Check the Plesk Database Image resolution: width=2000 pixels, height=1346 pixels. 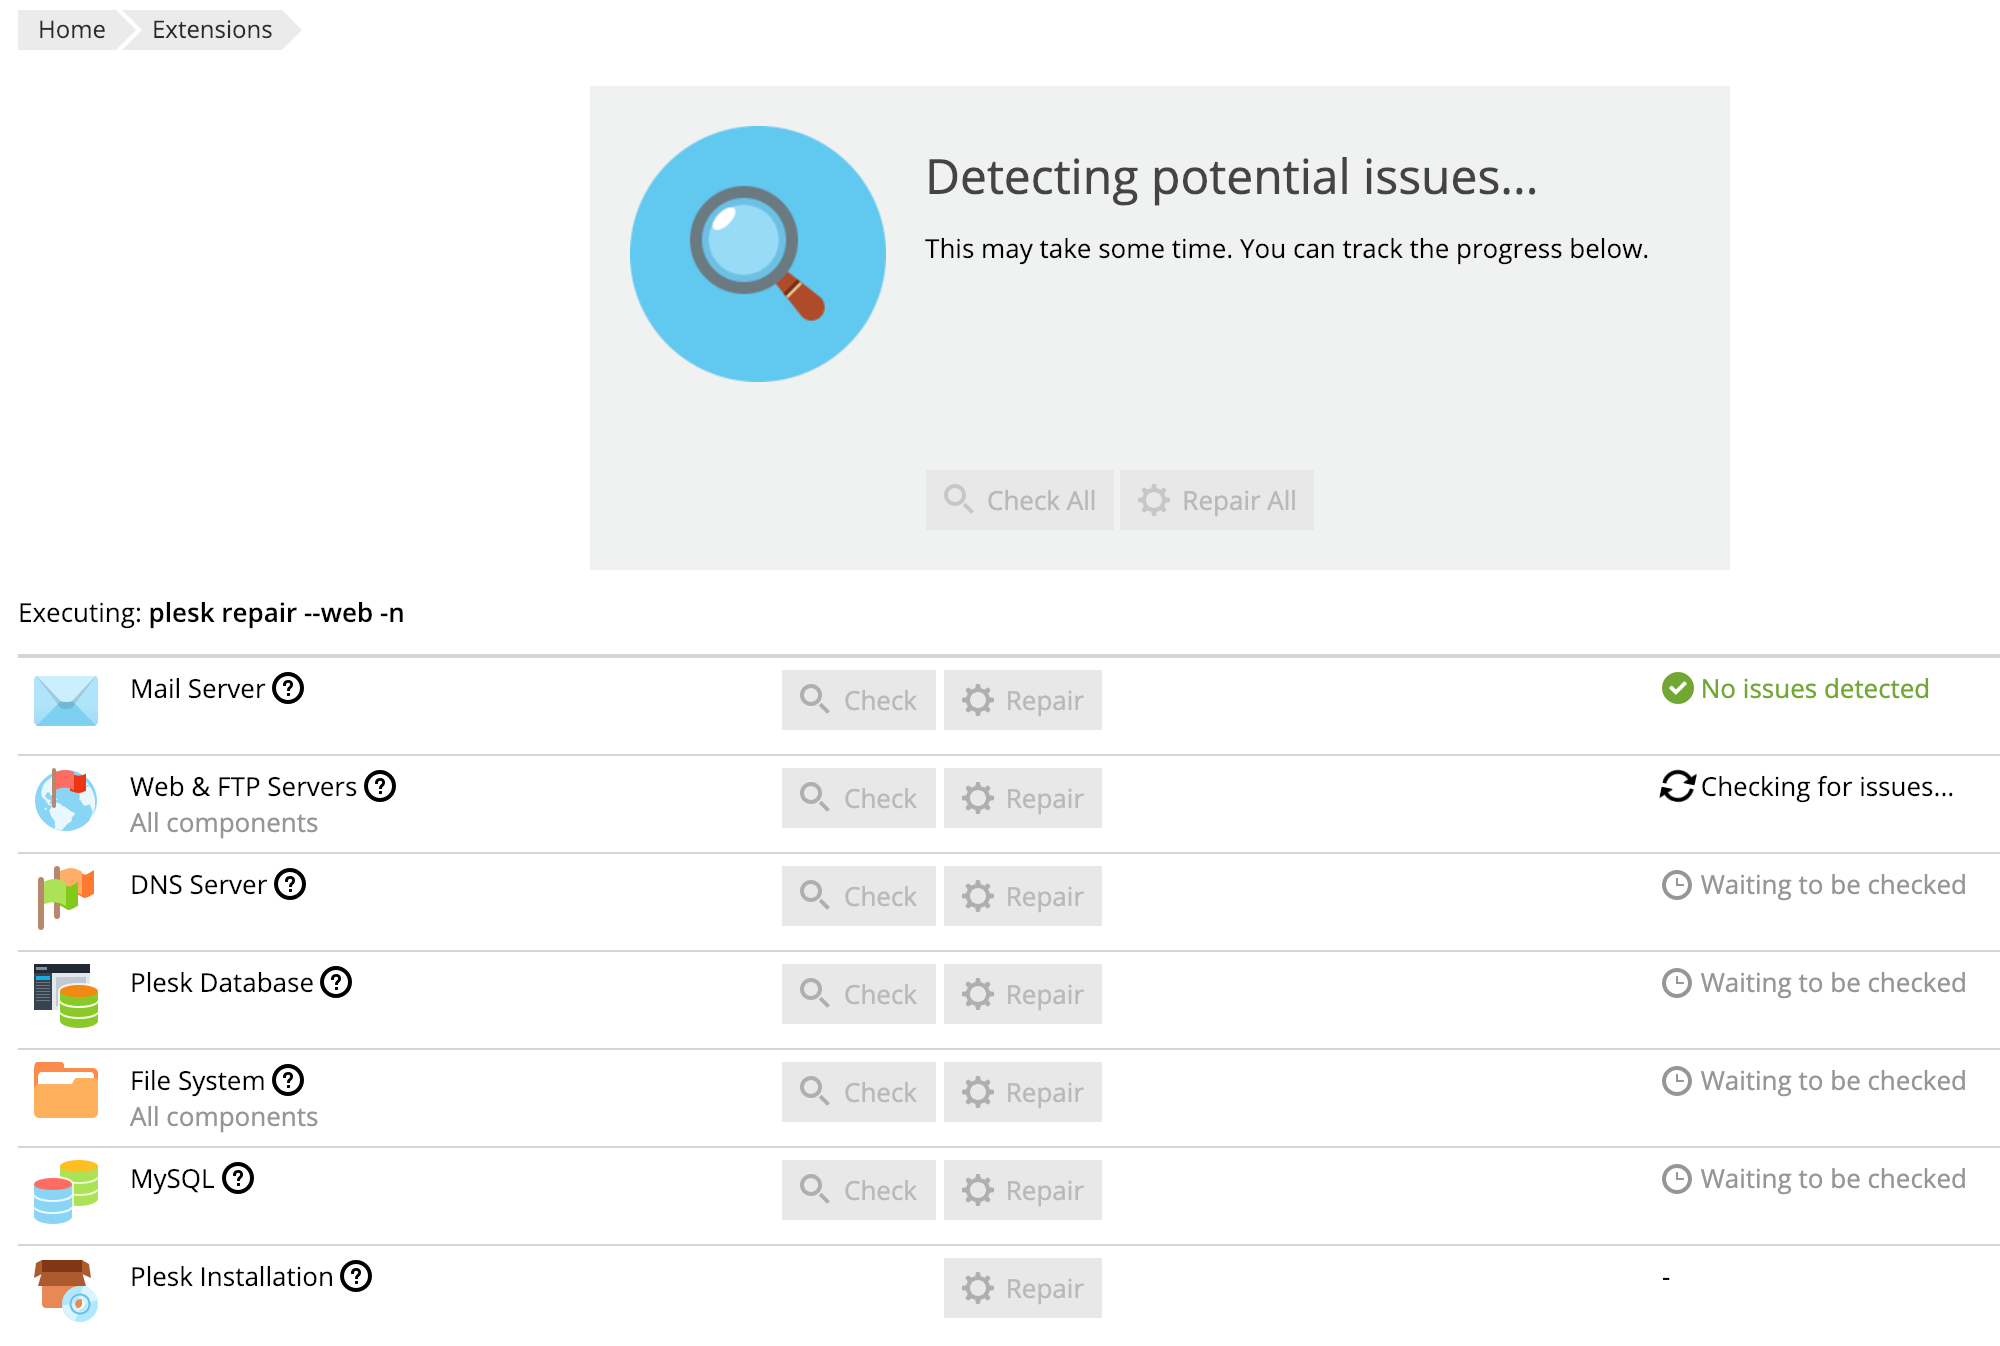[x=859, y=994]
